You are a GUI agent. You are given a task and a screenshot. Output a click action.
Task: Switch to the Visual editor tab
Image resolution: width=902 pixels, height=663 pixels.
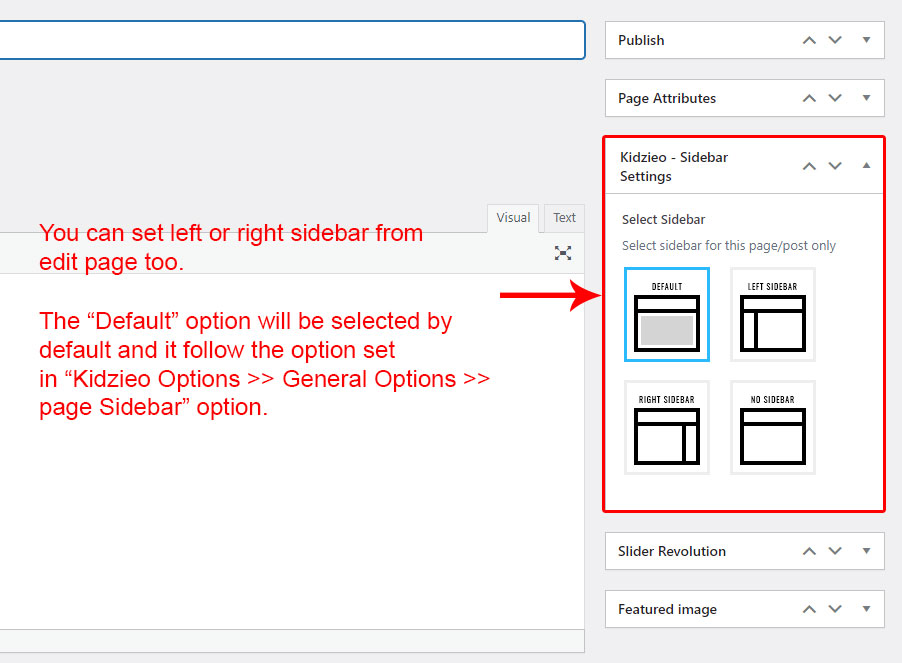[513, 218]
